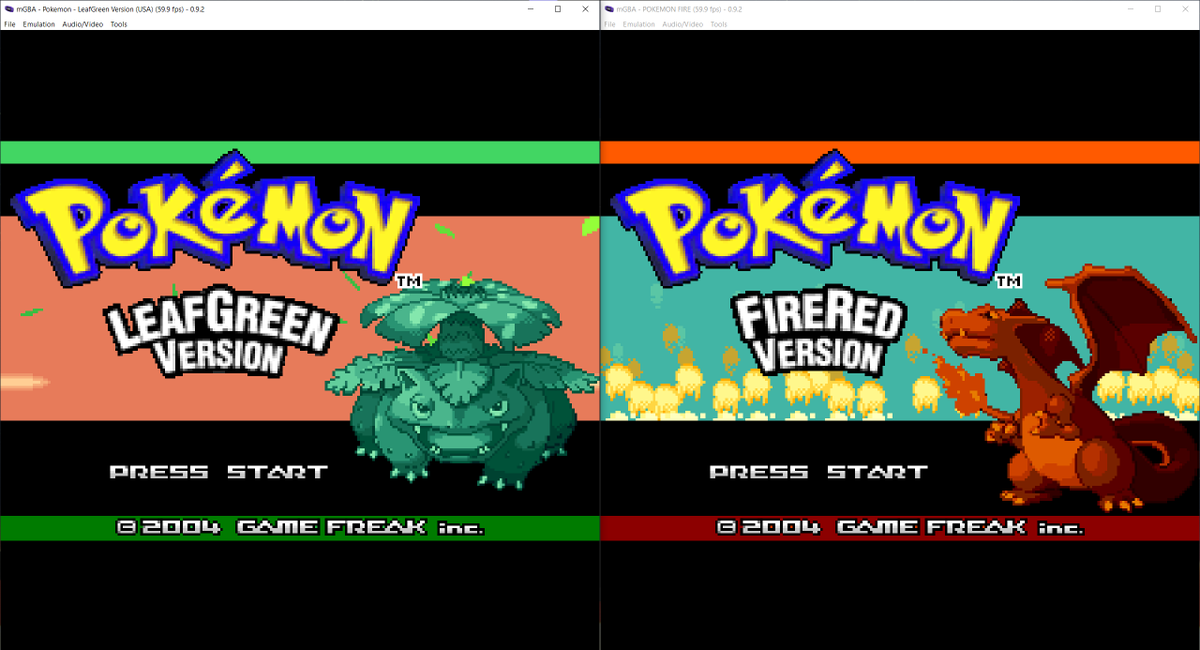Screen dimensions: 1200x650
Task: Click mGBA app icon in LeafGreen title bar
Action: pos(8,9)
